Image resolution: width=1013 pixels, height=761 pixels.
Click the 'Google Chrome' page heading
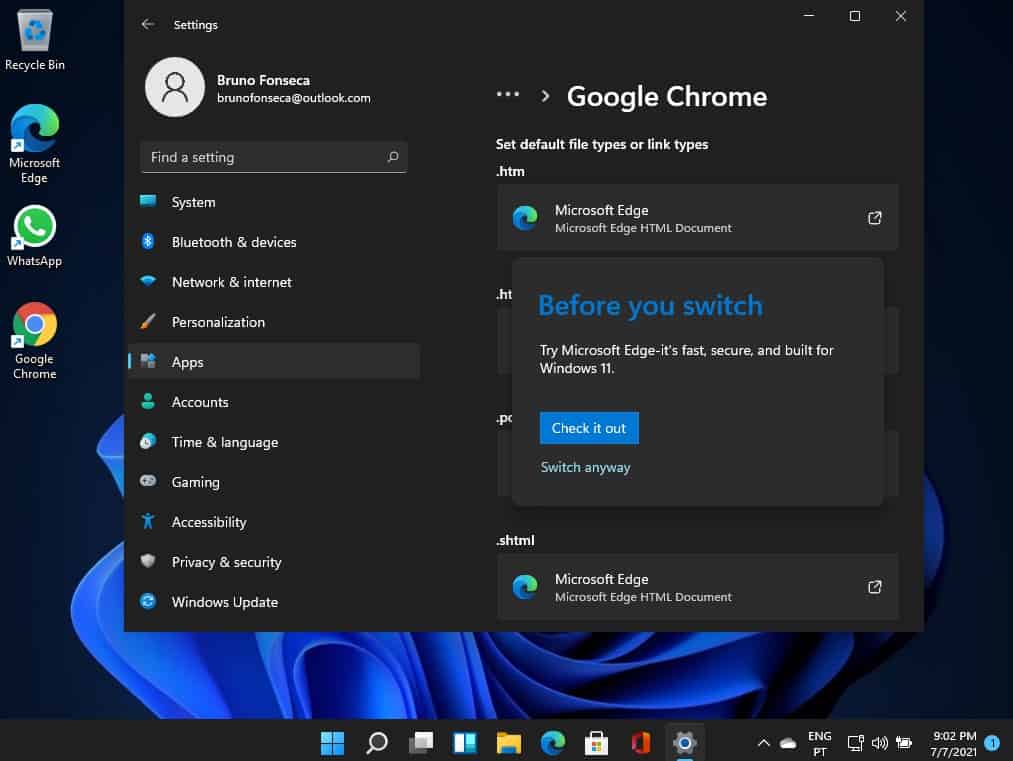pos(667,96)
